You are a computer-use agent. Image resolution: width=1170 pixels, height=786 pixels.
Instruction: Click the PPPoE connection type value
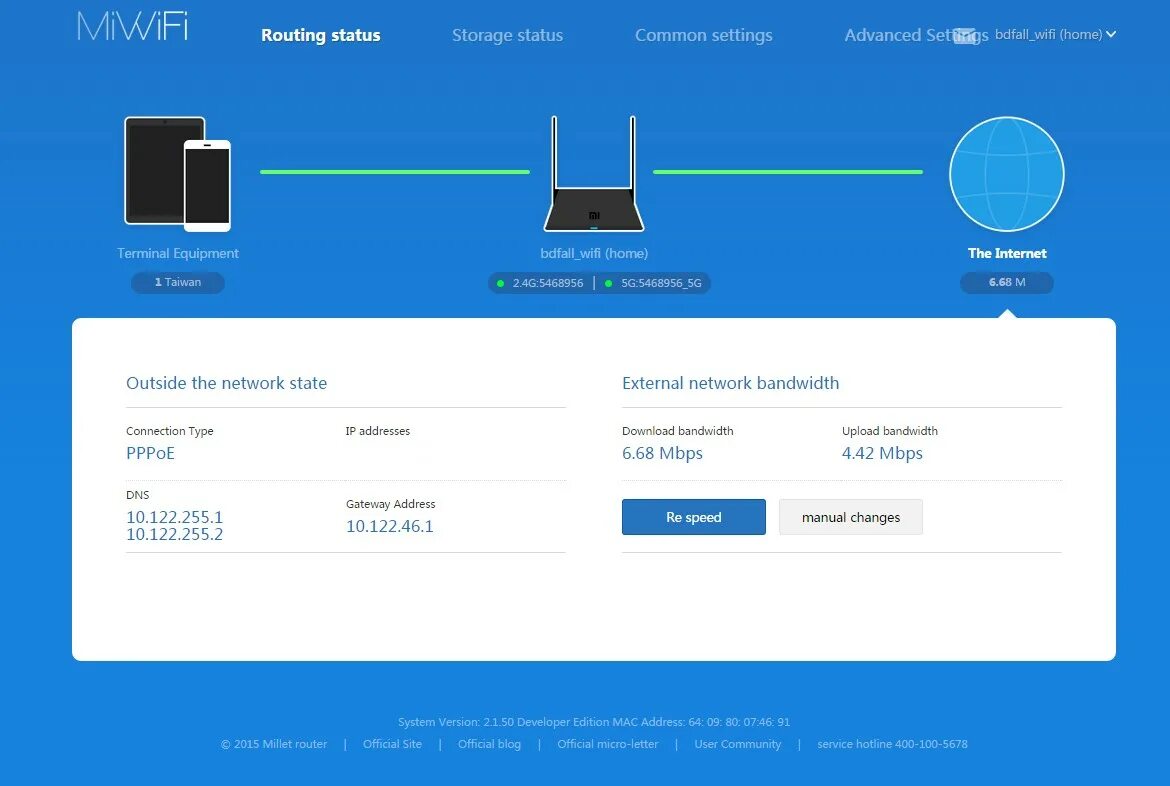point(150,453)
